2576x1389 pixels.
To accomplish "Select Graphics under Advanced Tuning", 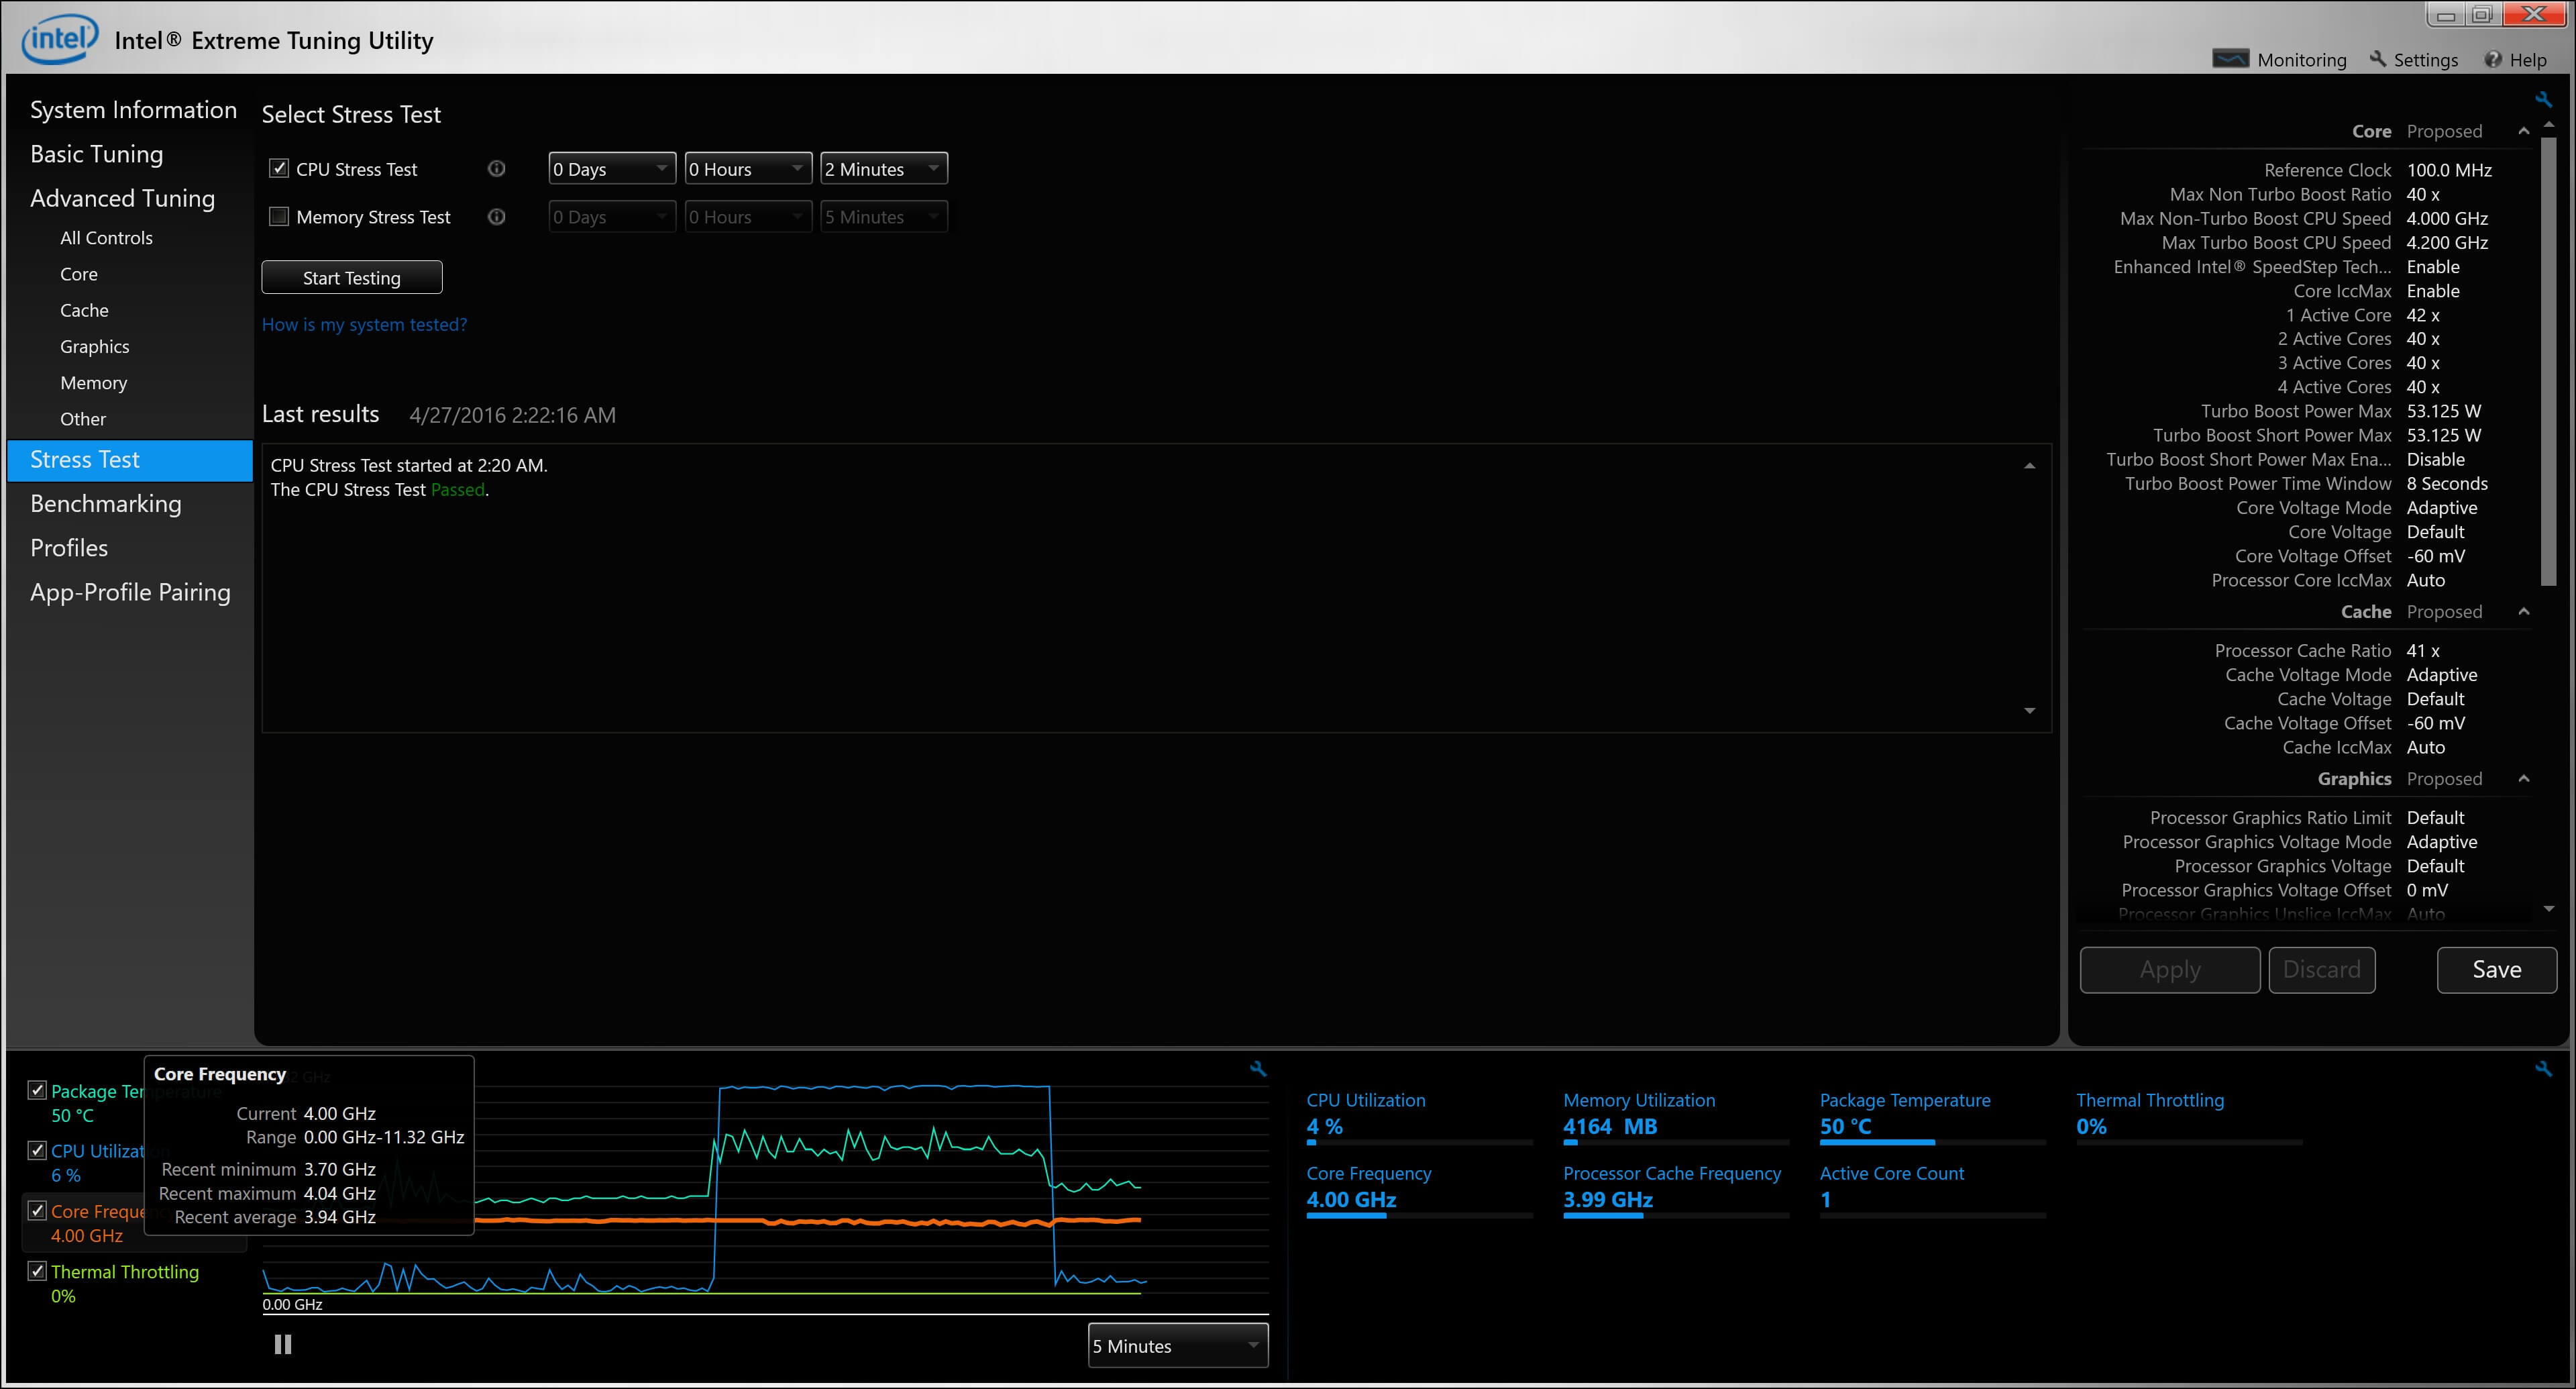I will coord(94,346).
